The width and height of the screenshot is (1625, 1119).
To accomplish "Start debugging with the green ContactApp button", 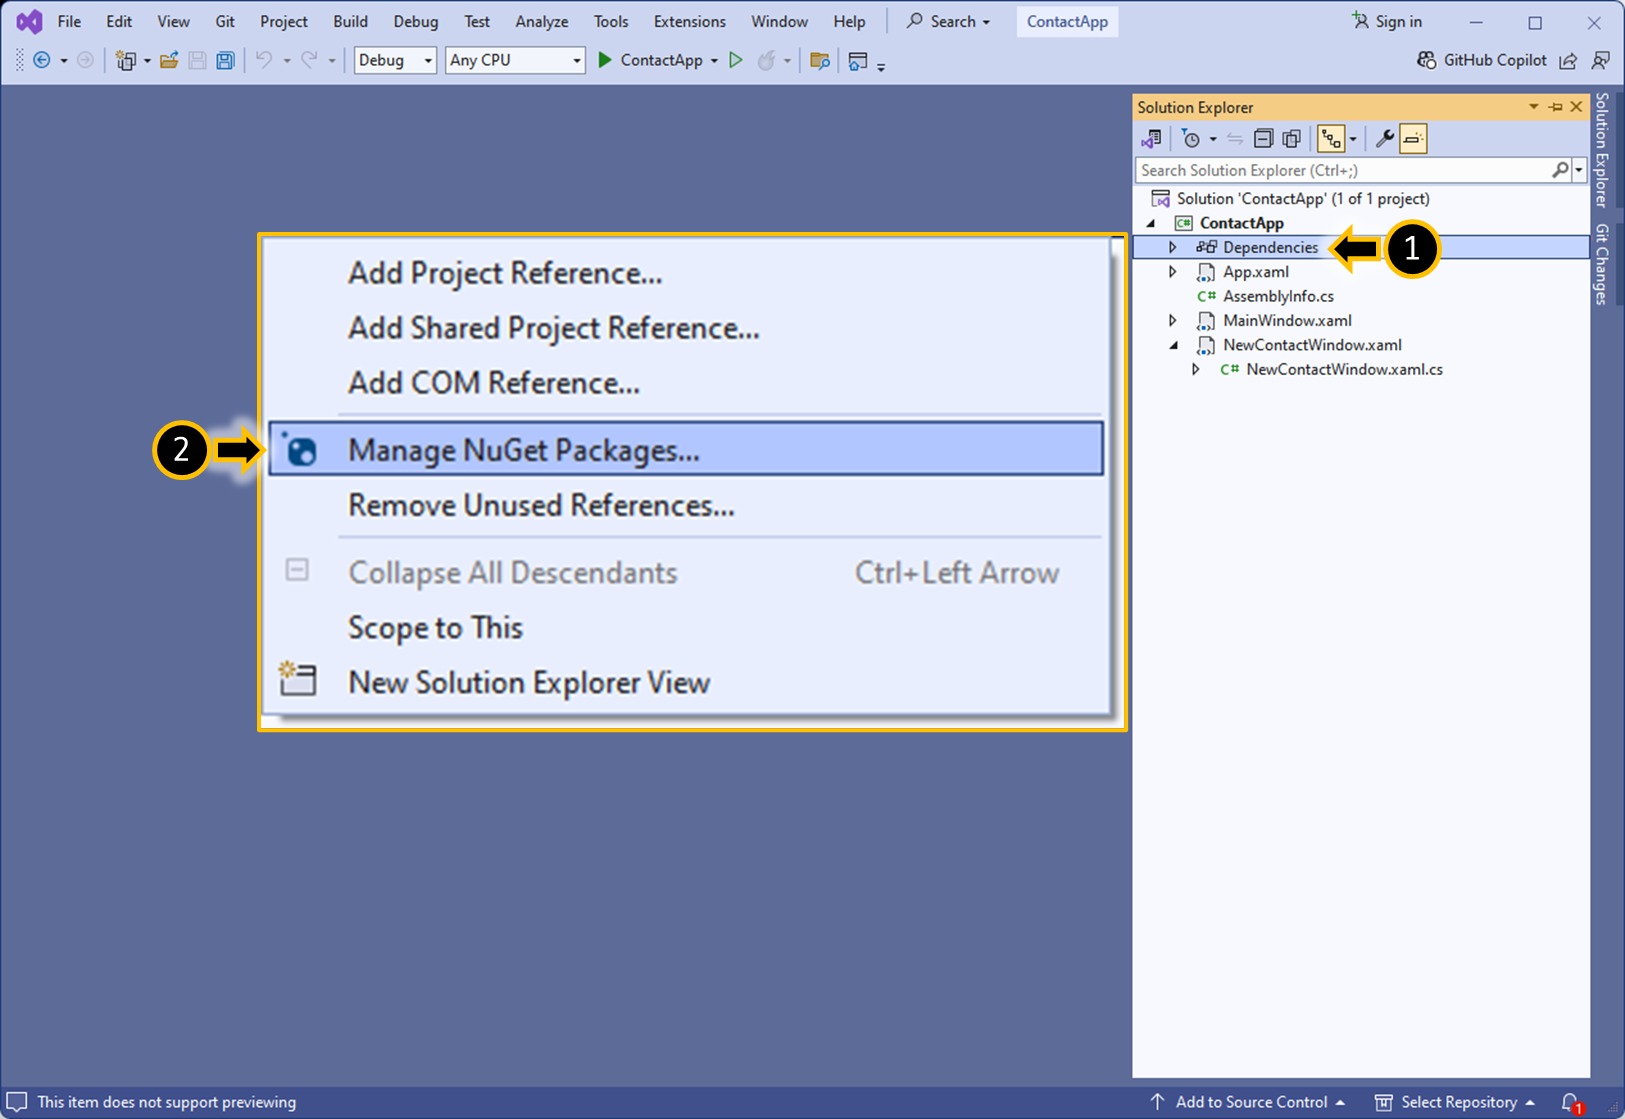I will 650,60.
